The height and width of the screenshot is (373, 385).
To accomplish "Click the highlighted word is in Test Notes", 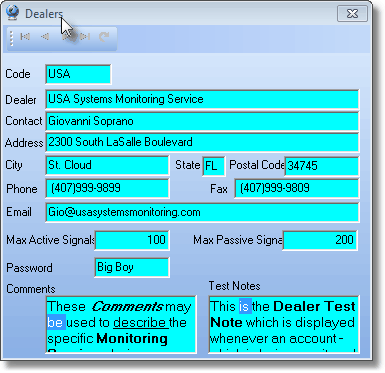I will (x=245, y=307).
